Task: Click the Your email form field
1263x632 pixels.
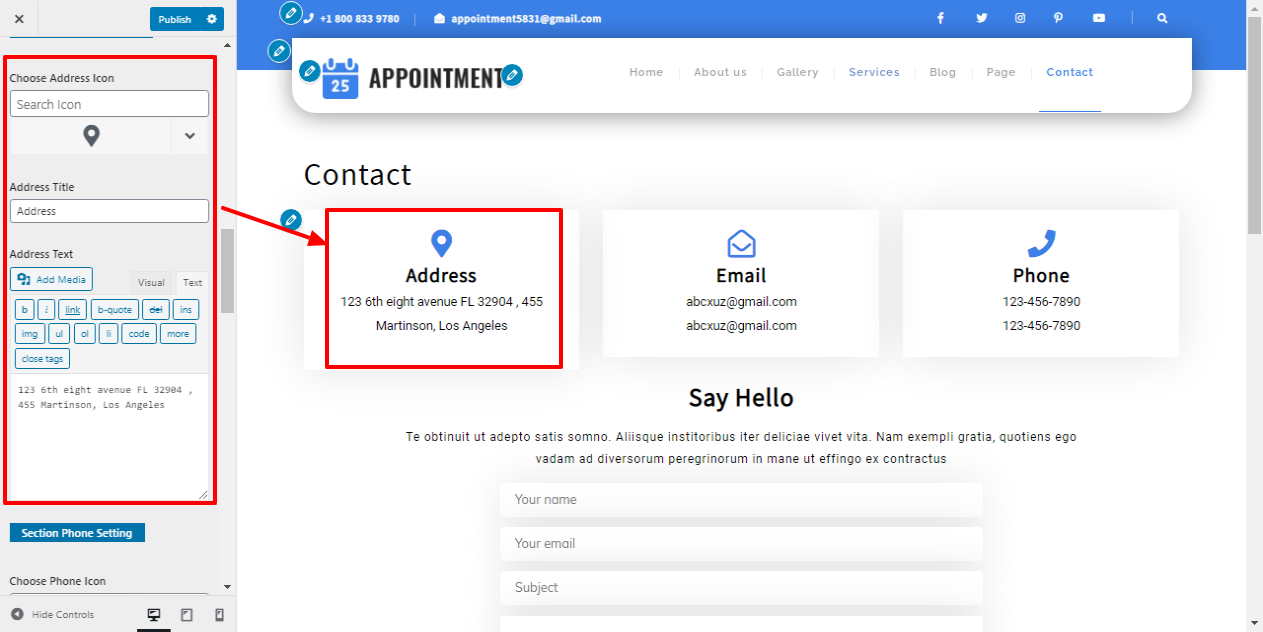Action: (741, 544)
